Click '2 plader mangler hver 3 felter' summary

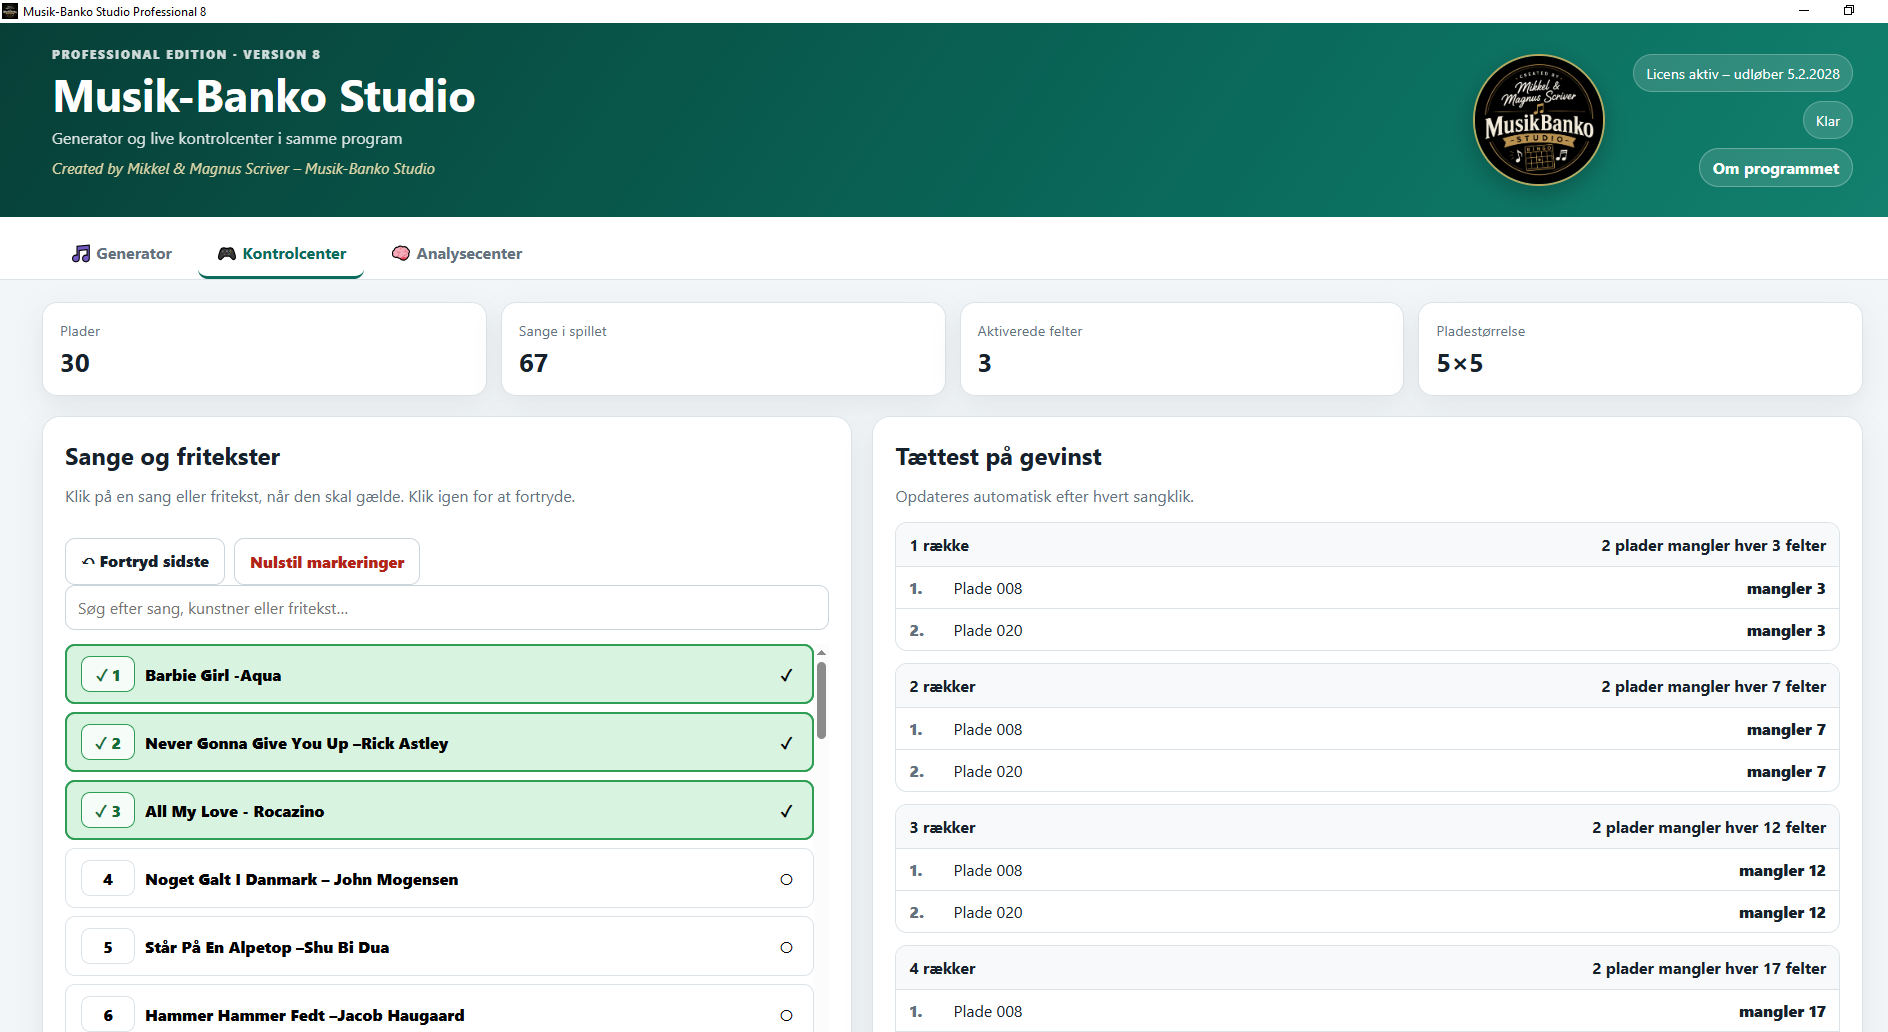(1713, 545)
